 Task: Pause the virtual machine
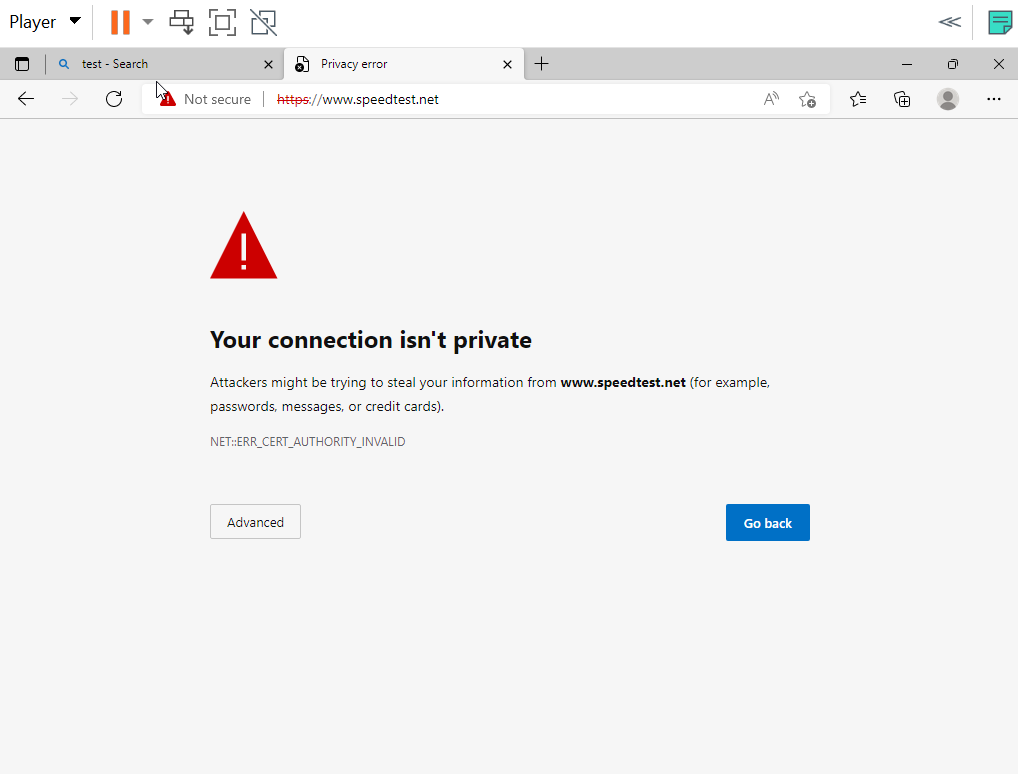click(x=120, y=22)
